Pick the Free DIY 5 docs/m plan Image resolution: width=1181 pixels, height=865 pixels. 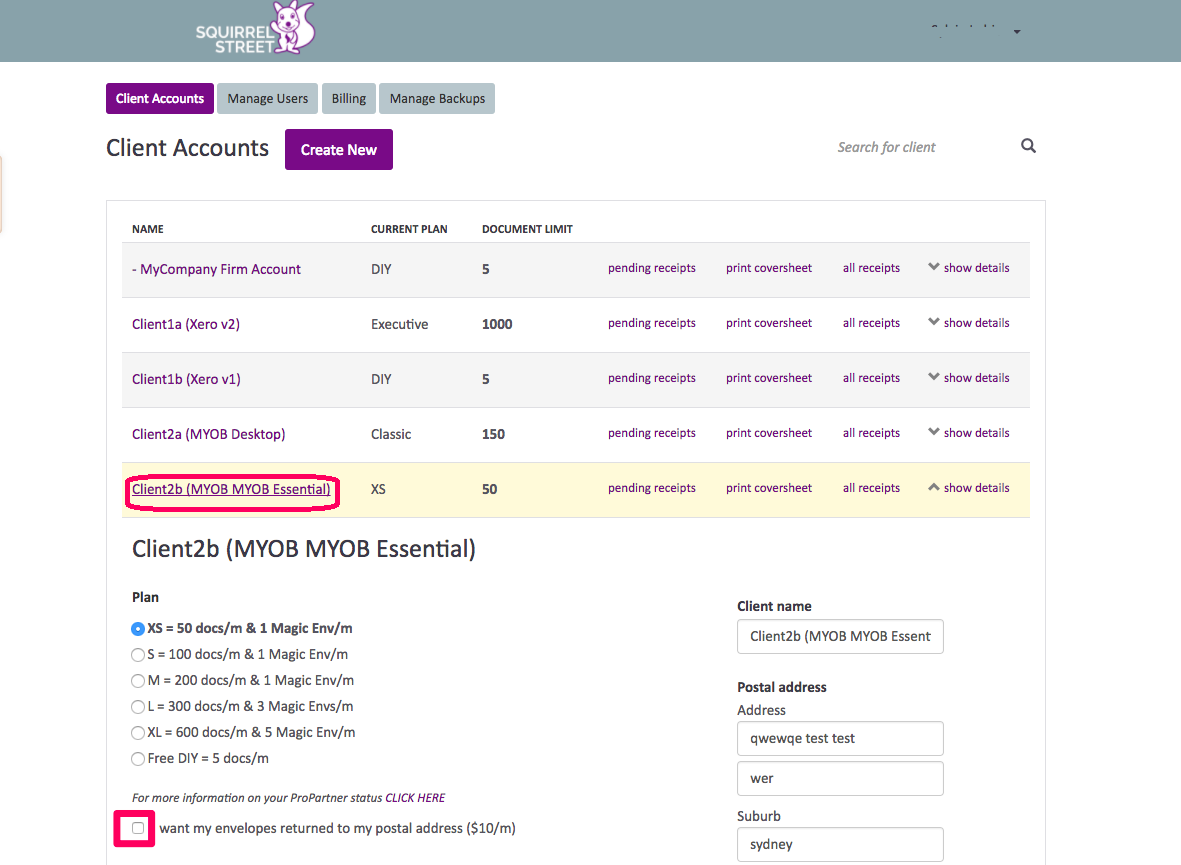click(x=138, y=759)
